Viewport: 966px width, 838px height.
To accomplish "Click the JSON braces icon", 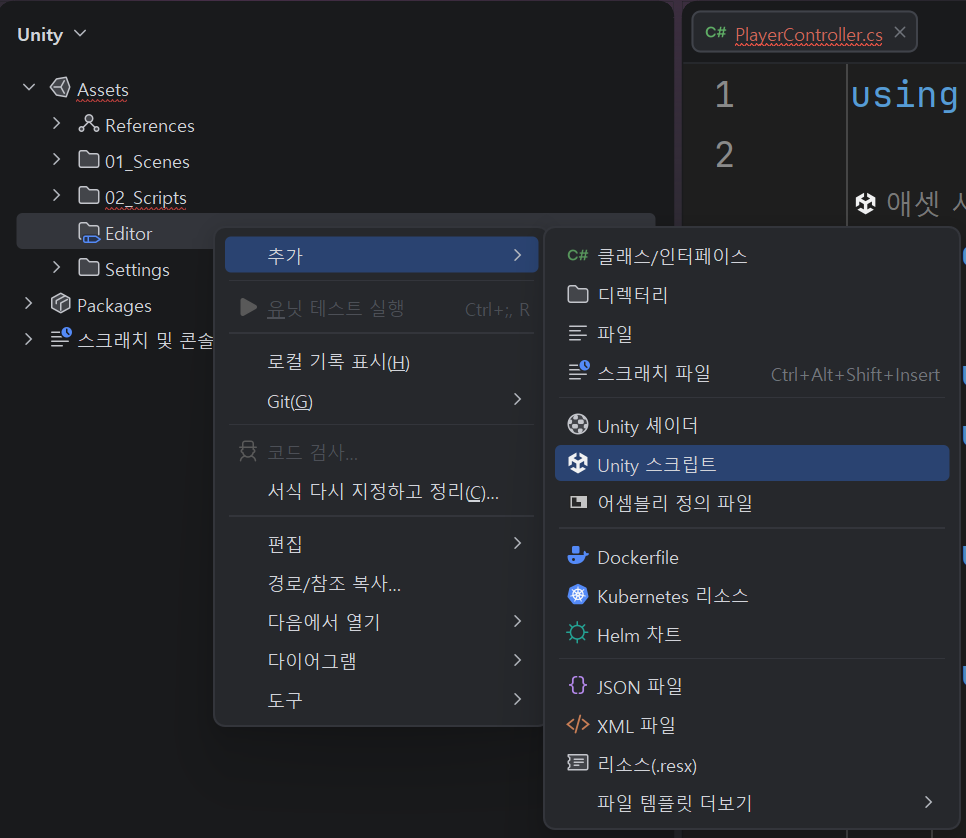I will point(577,685).
